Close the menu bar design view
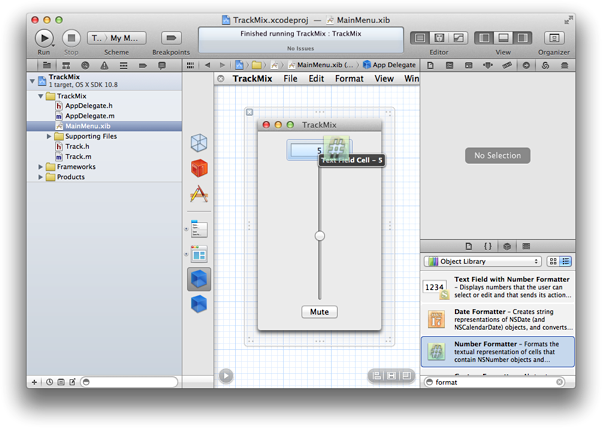 (221, 79)
